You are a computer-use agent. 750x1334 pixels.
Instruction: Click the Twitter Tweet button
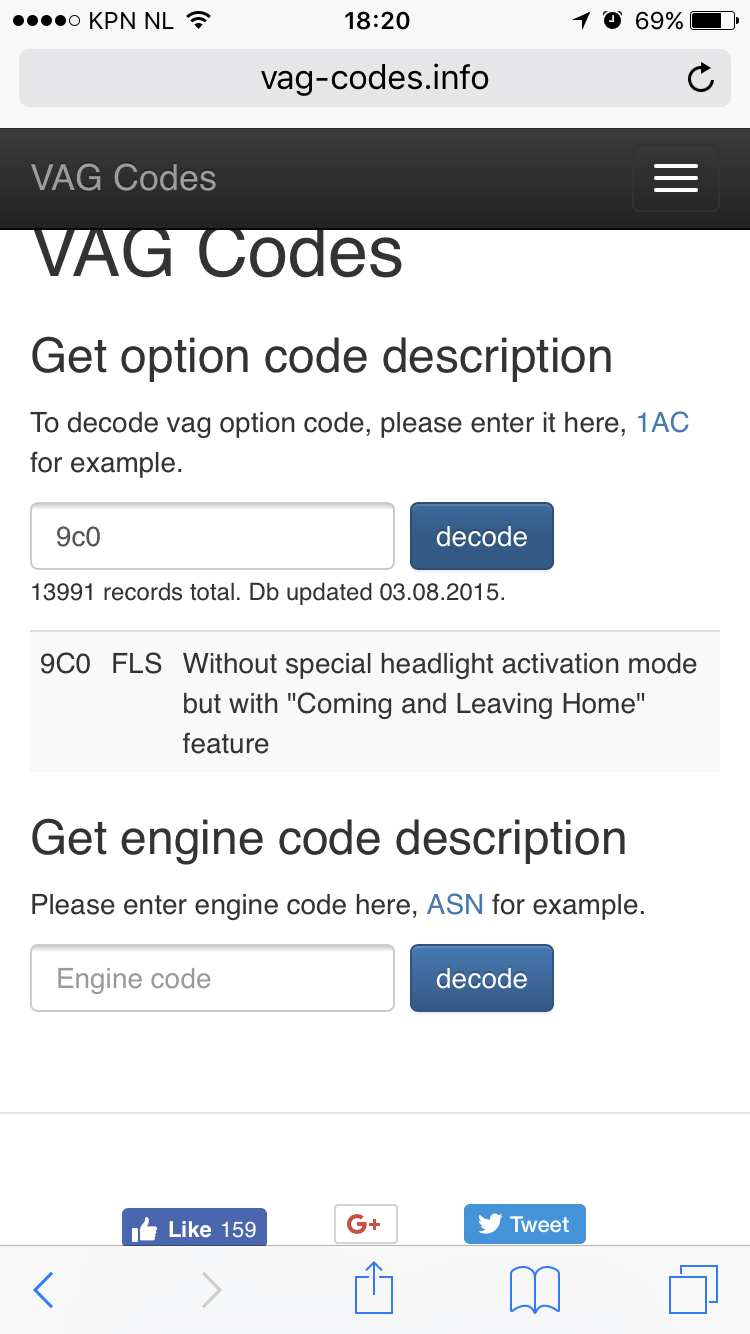525,1224
